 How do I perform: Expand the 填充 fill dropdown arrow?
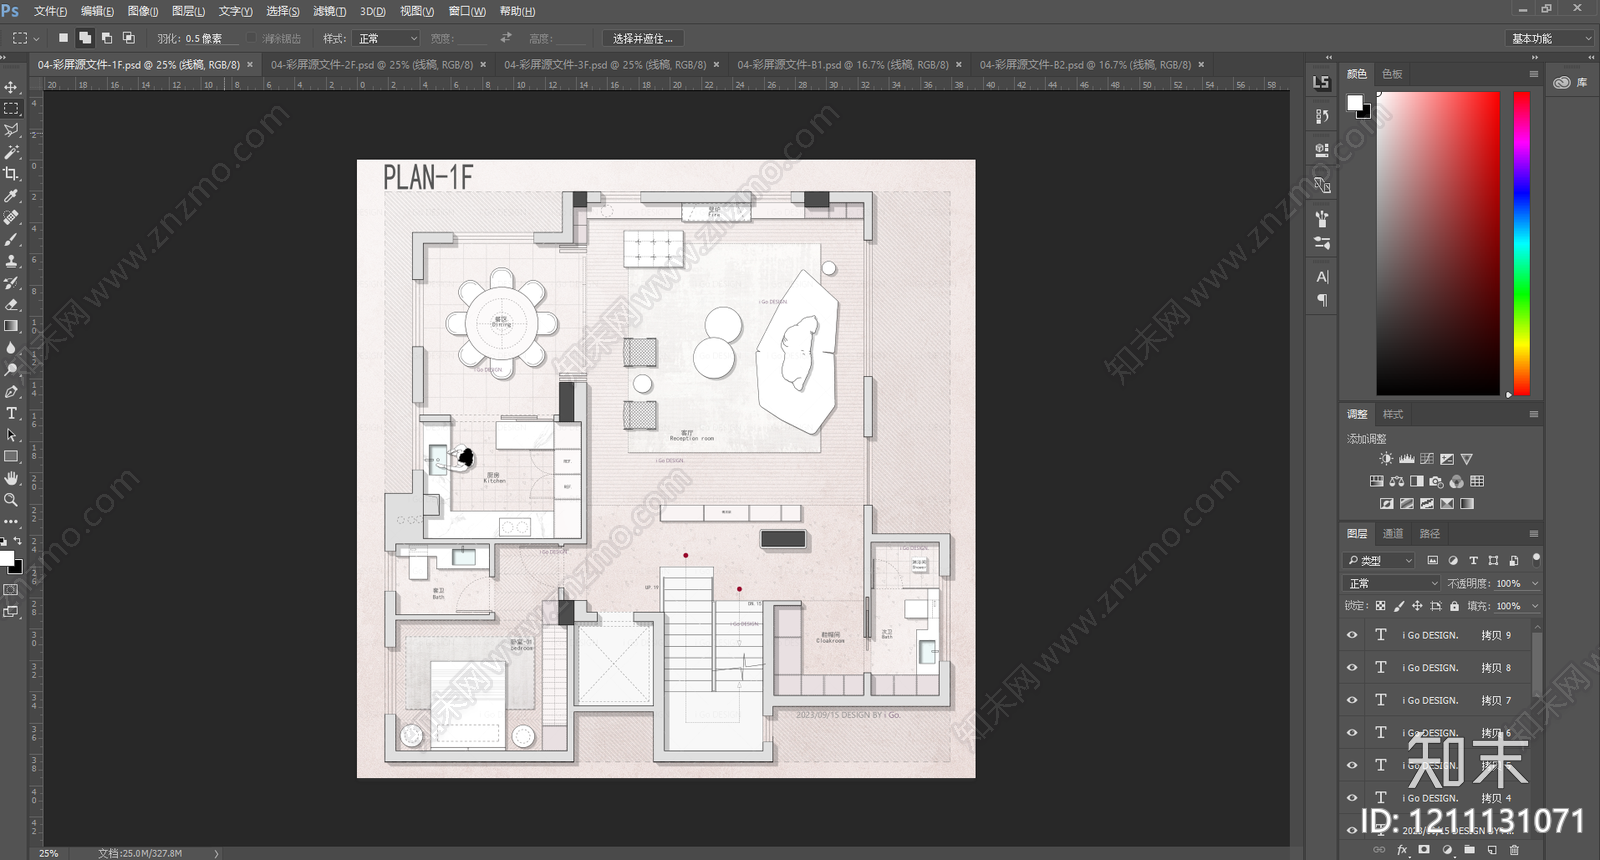(1535, 606)
